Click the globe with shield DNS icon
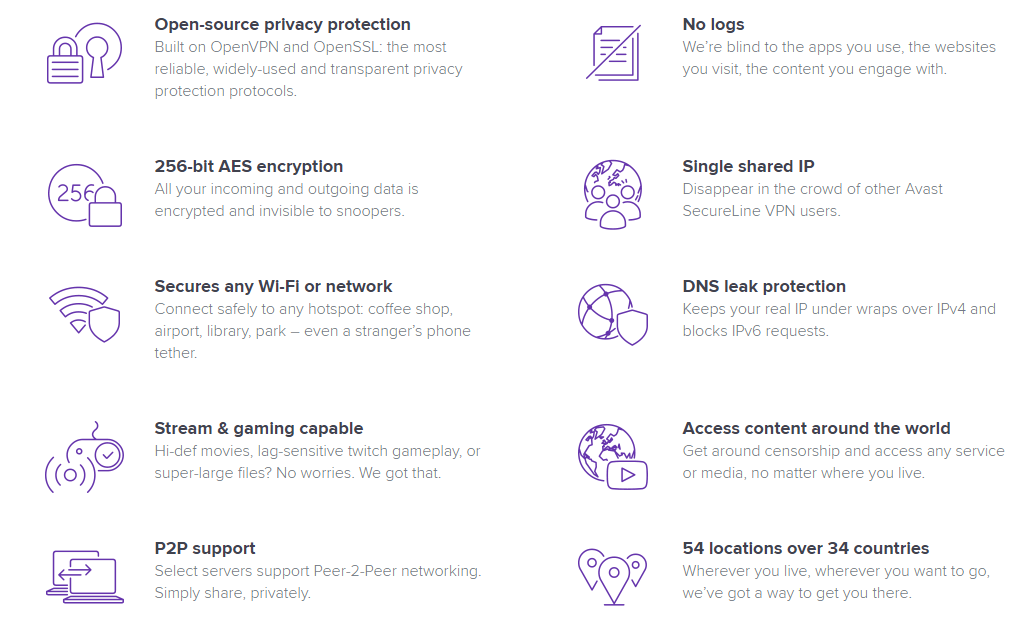 click(x=613, y=314)
